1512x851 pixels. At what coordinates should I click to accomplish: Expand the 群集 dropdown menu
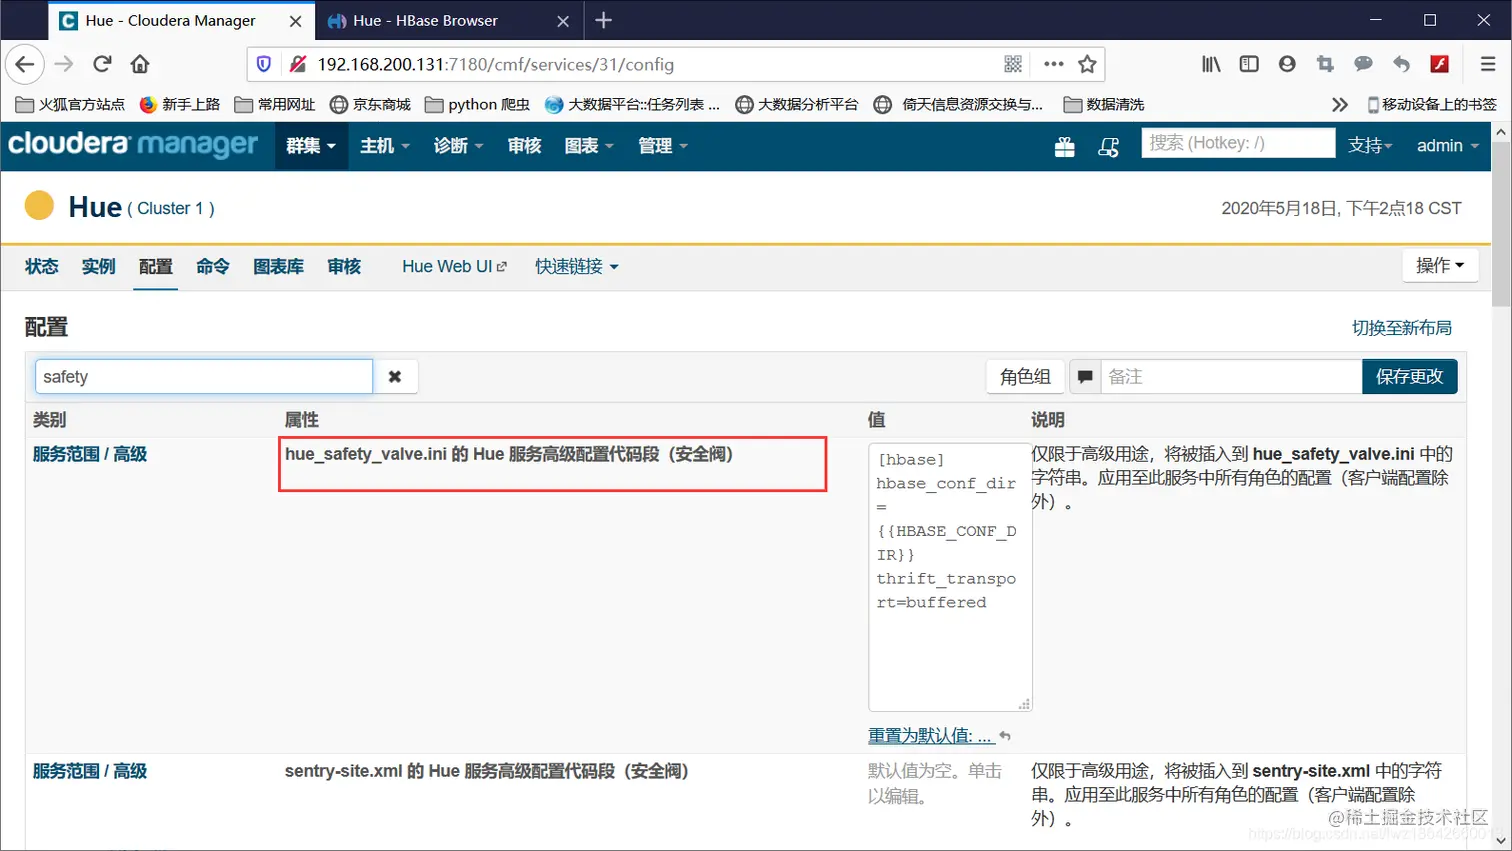(311, 146)
